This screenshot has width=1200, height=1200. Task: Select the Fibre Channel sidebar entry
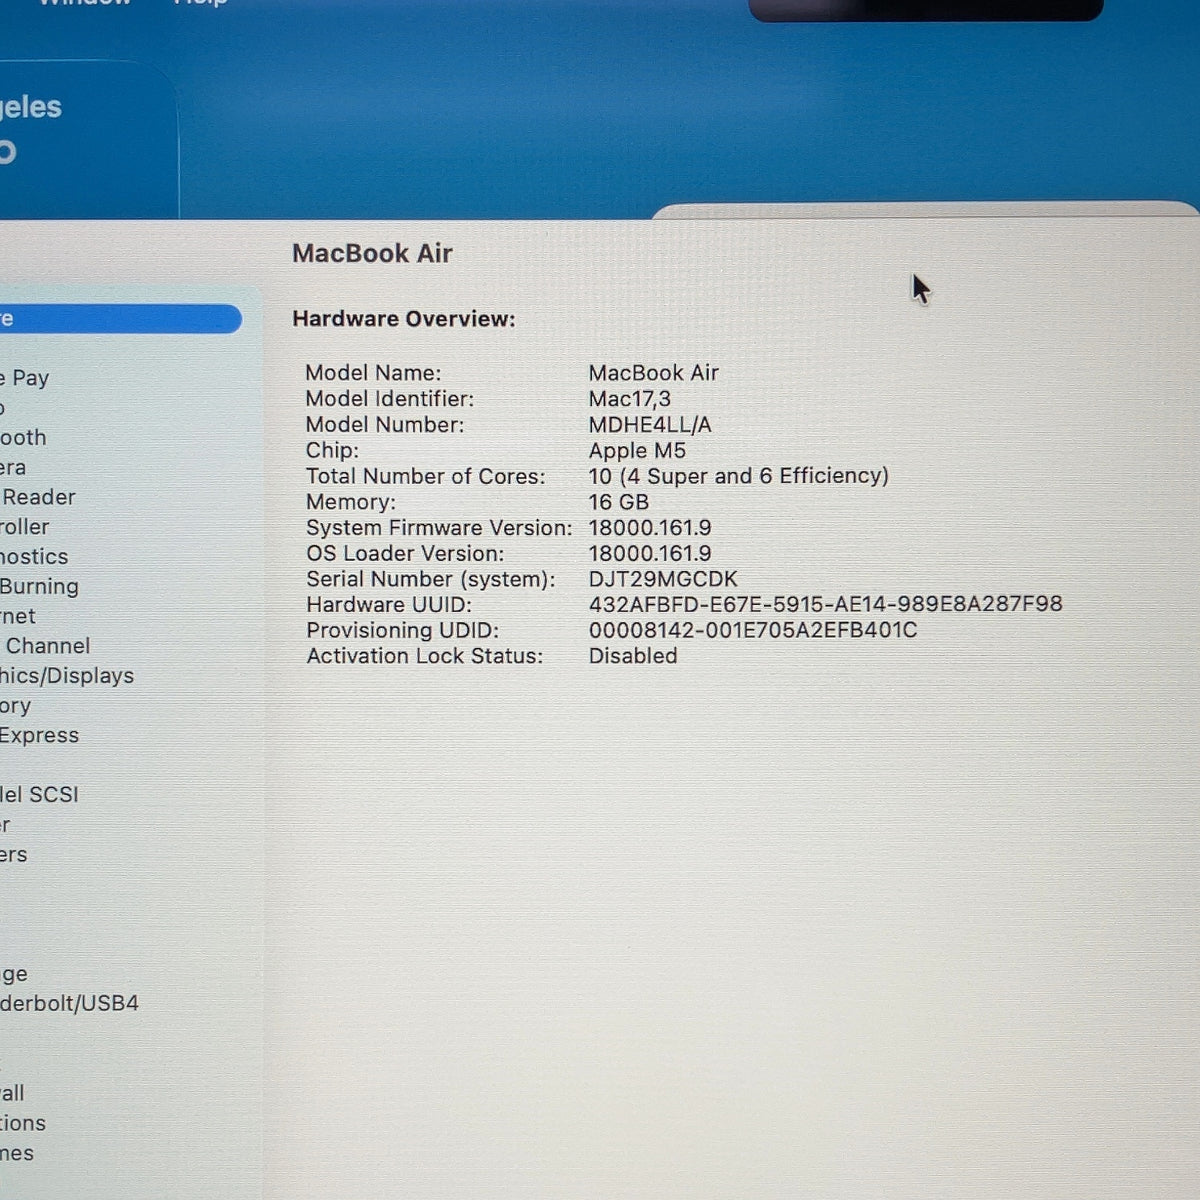coord(45,646)
